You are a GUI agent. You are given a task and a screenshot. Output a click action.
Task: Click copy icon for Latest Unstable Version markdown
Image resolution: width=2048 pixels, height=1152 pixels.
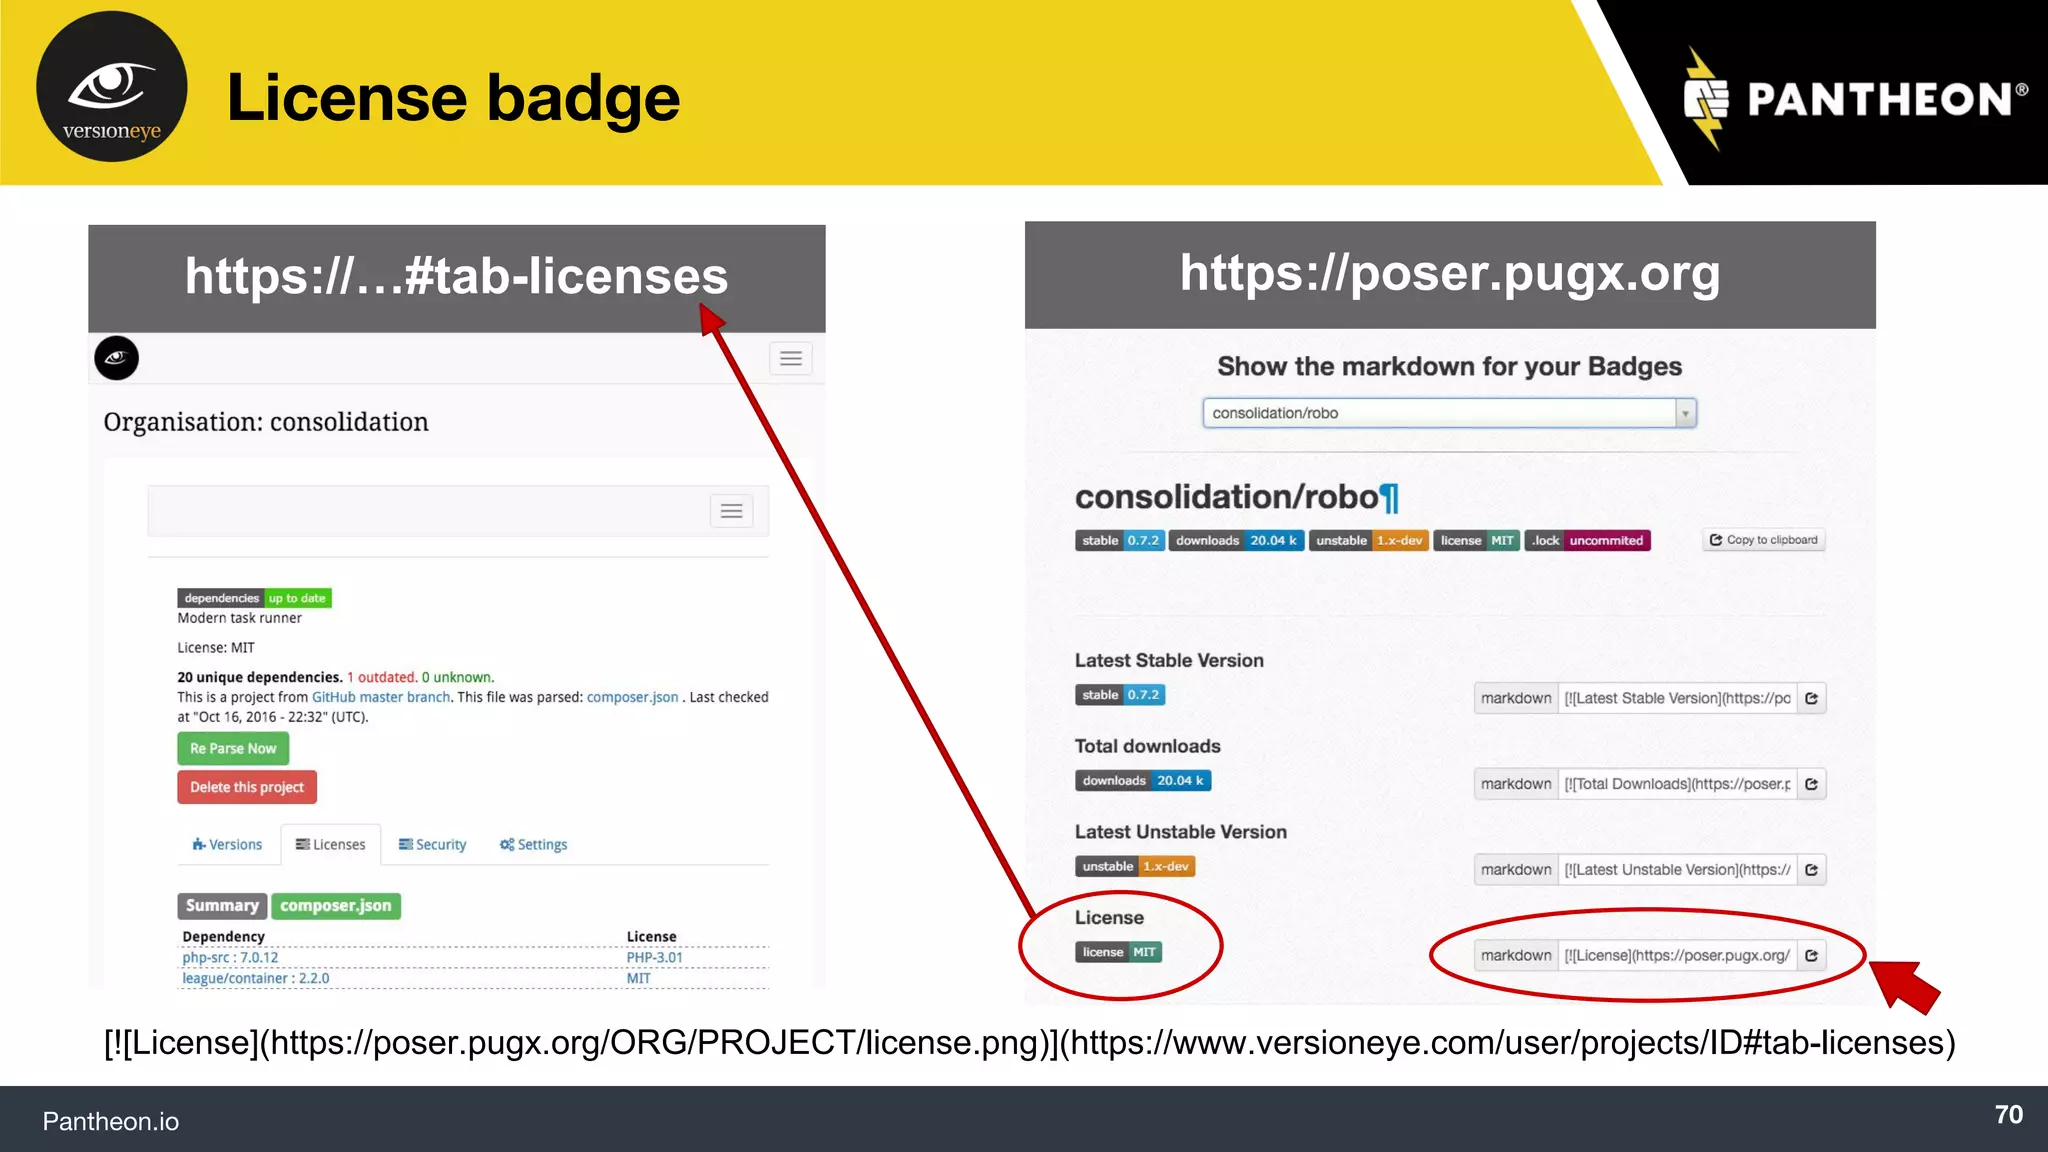coord(1812,870)
